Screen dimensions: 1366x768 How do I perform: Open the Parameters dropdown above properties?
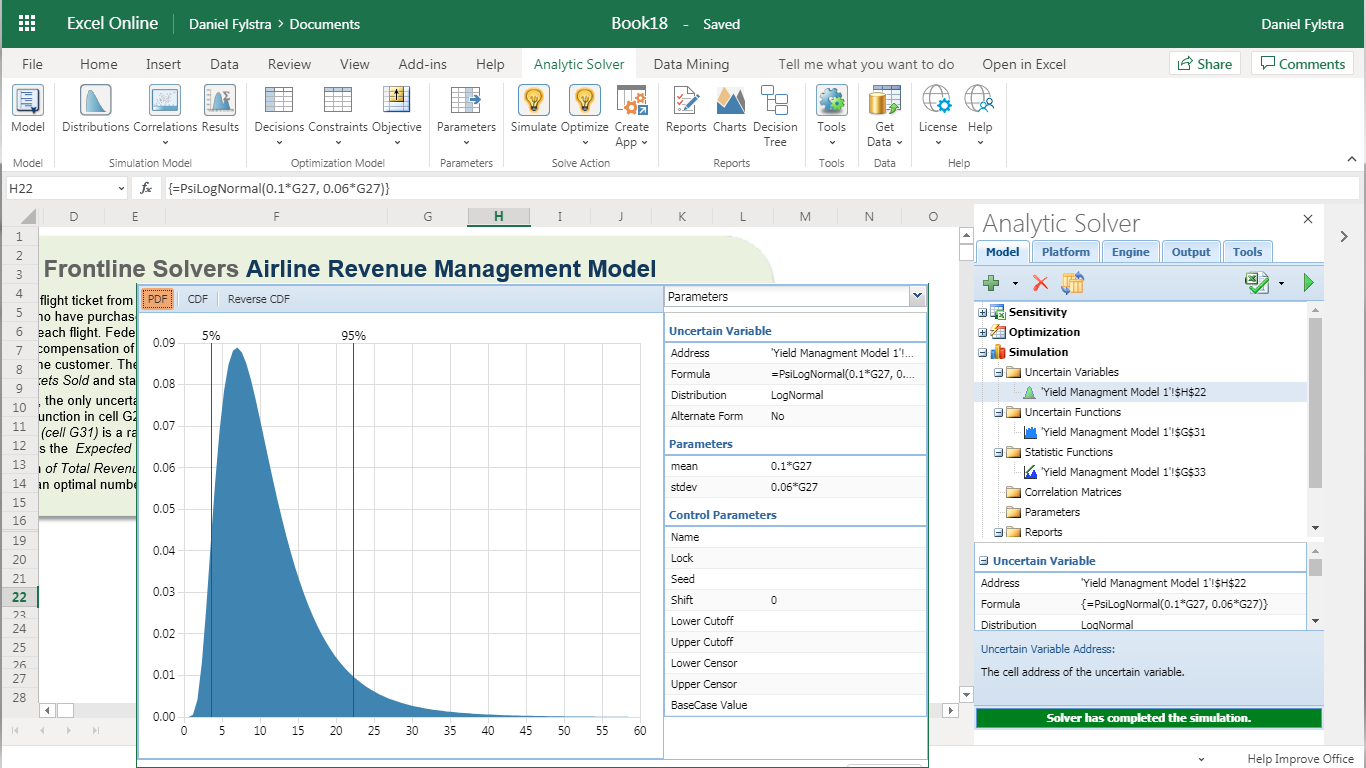[917, 296]
